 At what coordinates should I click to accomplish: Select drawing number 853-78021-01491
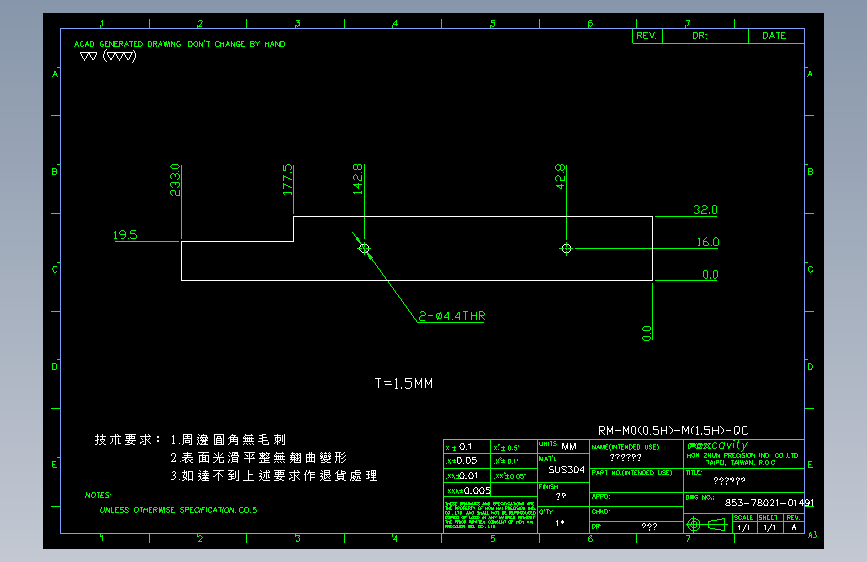tap(769, 503)
